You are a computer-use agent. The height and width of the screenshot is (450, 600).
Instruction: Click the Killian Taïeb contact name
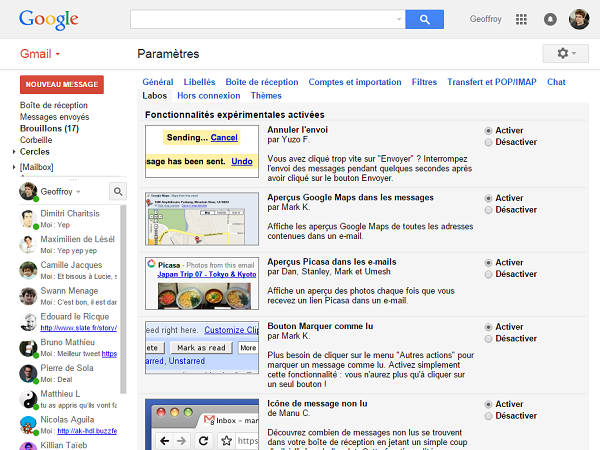64,445
